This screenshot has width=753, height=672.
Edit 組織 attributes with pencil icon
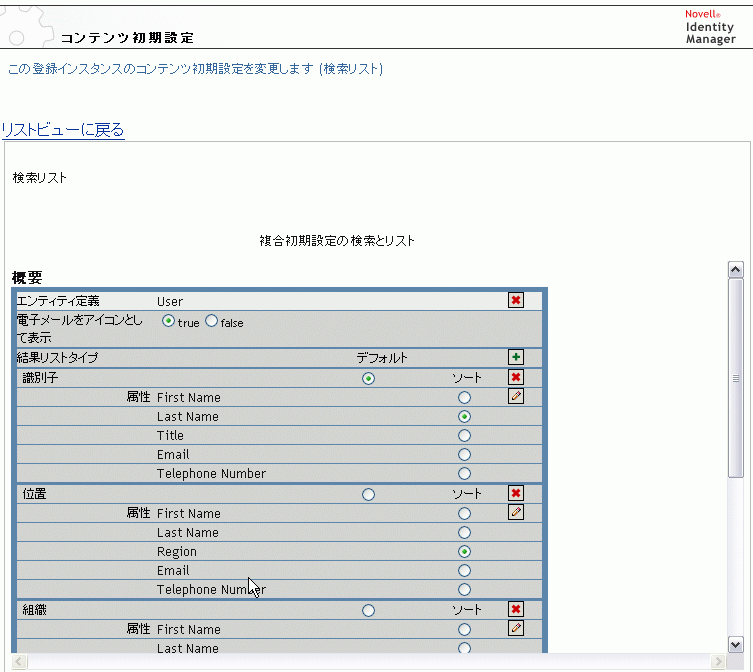click(x=516, y=628)
